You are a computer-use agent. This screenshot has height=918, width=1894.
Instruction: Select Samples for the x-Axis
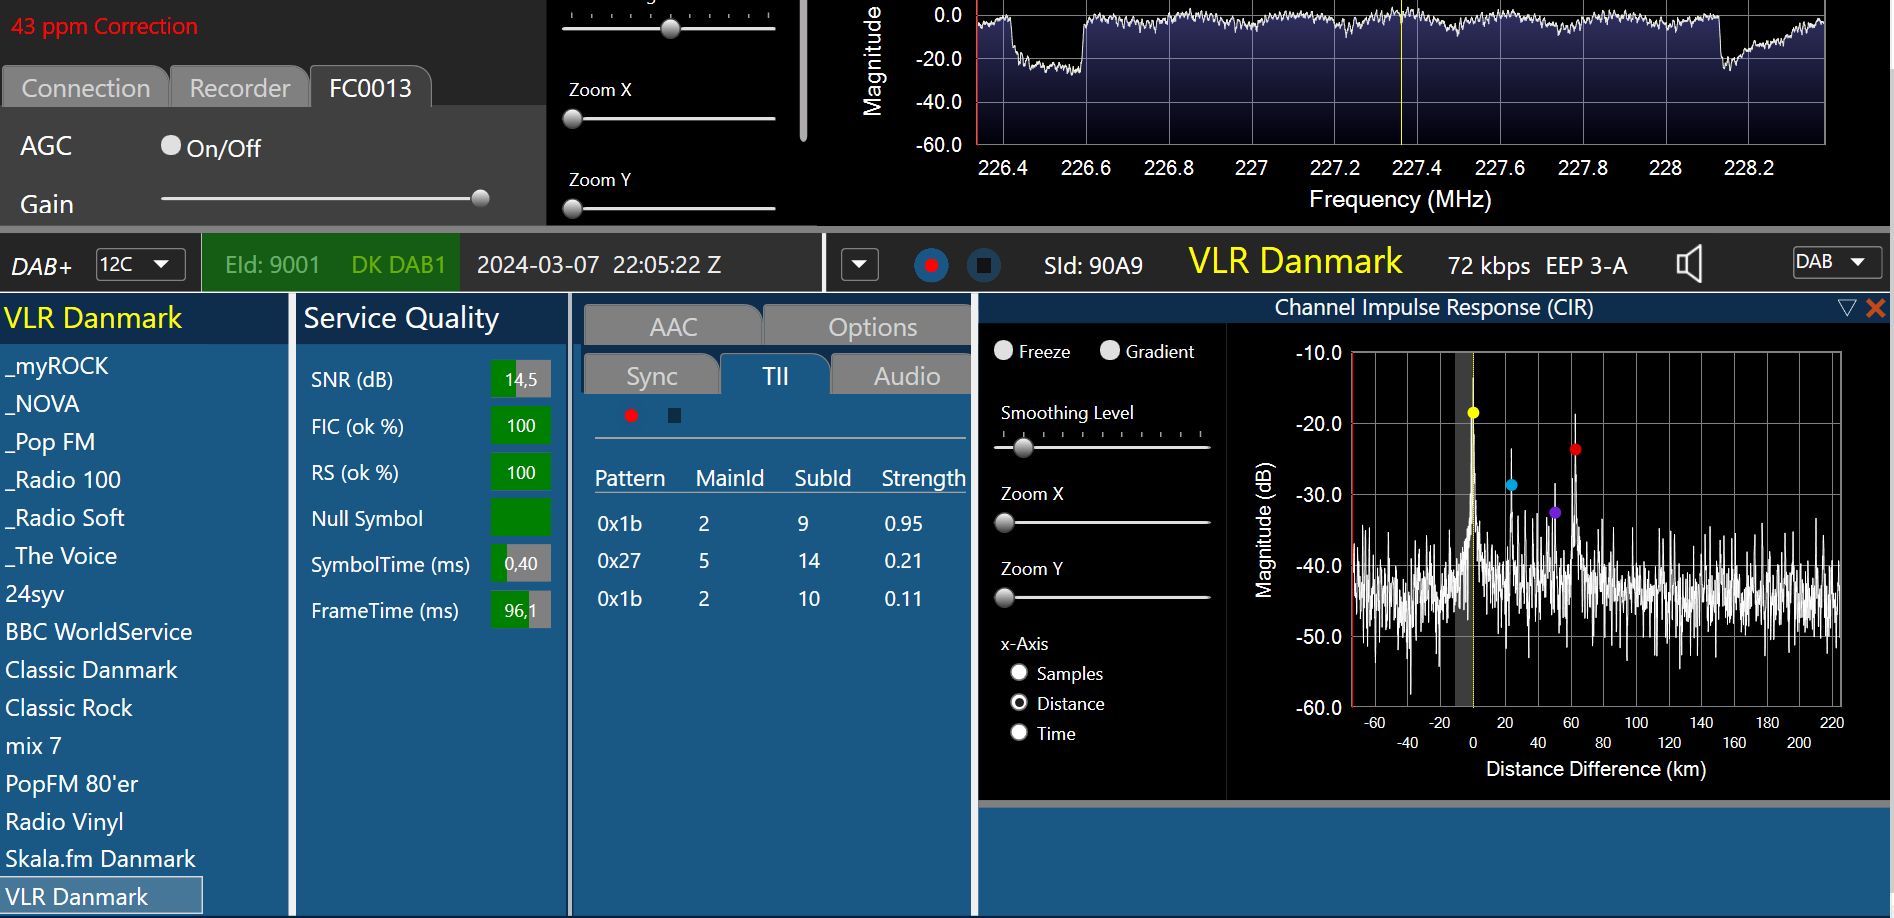click(x=1019, y=673)
